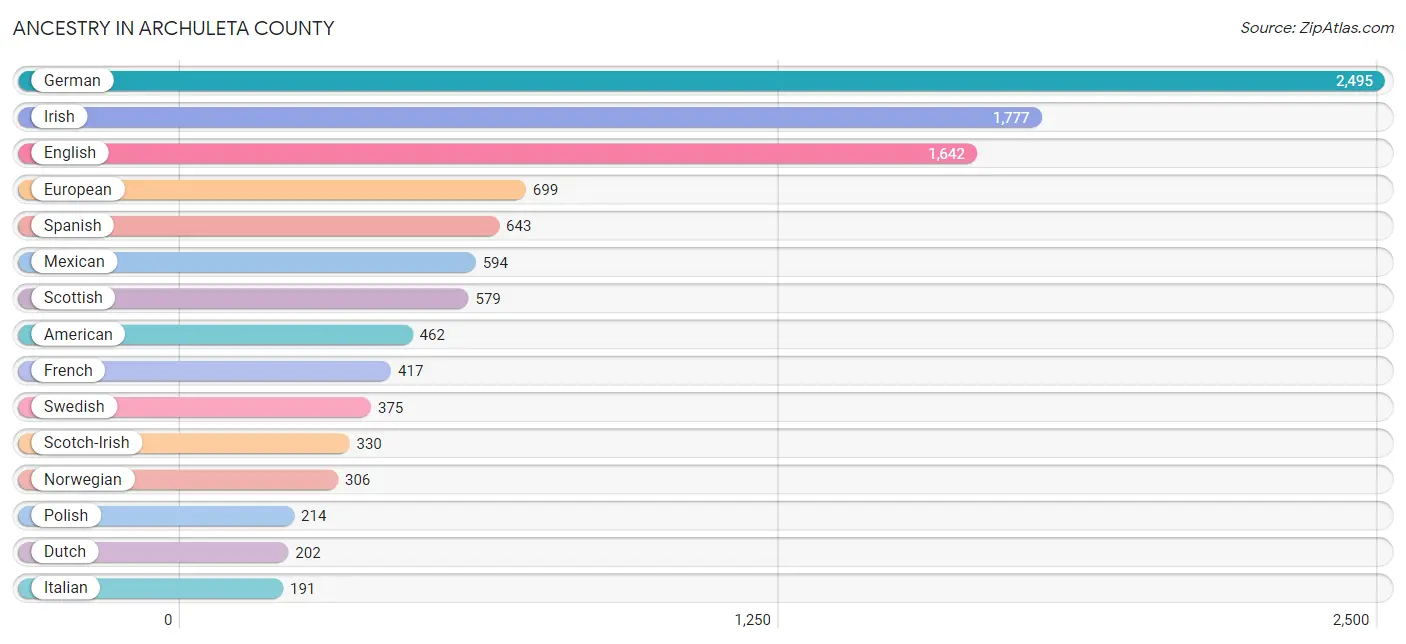The image size is (1406, 644).
Task: Select the Irish ancestry bar
Action: point(530,117)
